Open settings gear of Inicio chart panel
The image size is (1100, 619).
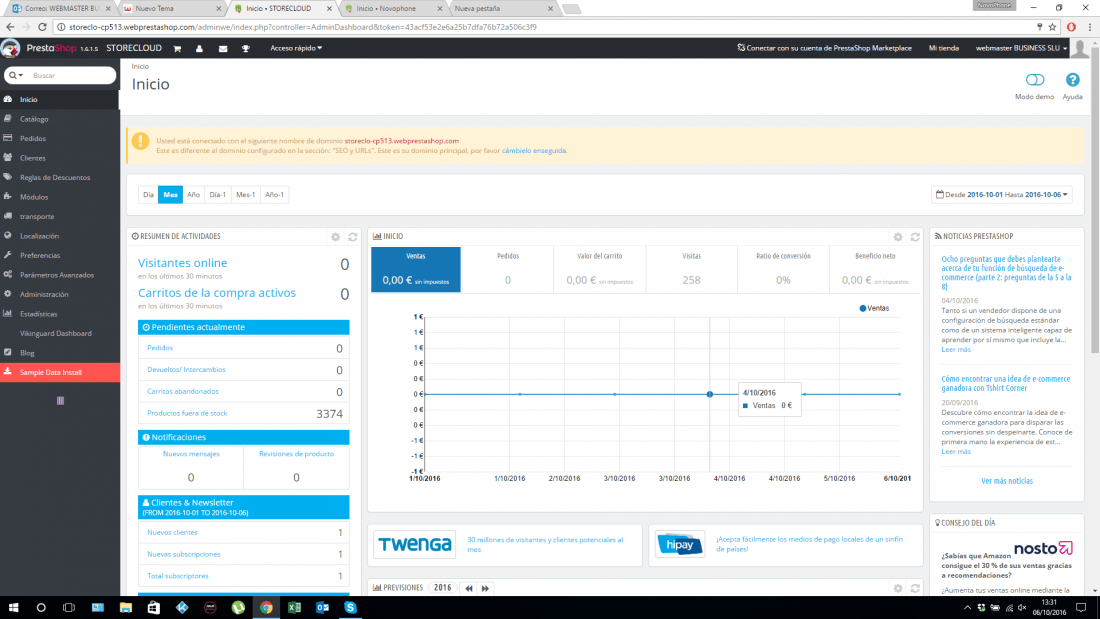click(x=898, y=237)
